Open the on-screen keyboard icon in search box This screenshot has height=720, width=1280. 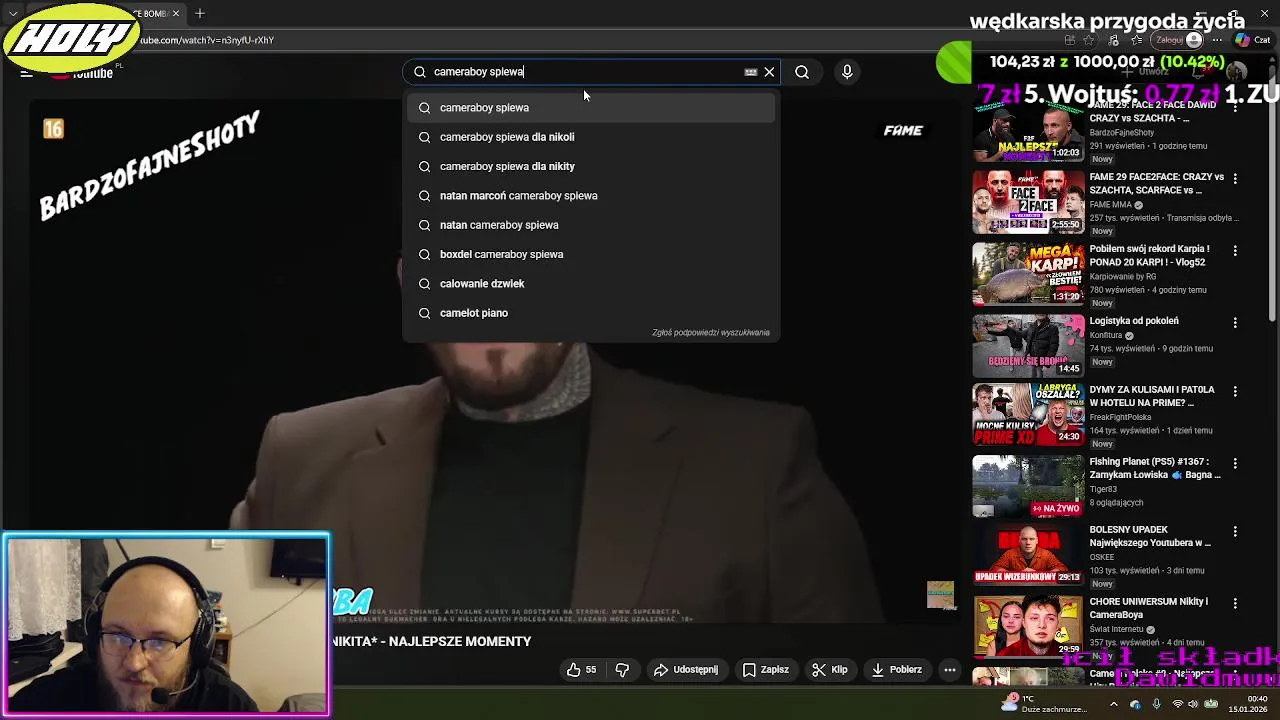point(750,72)
